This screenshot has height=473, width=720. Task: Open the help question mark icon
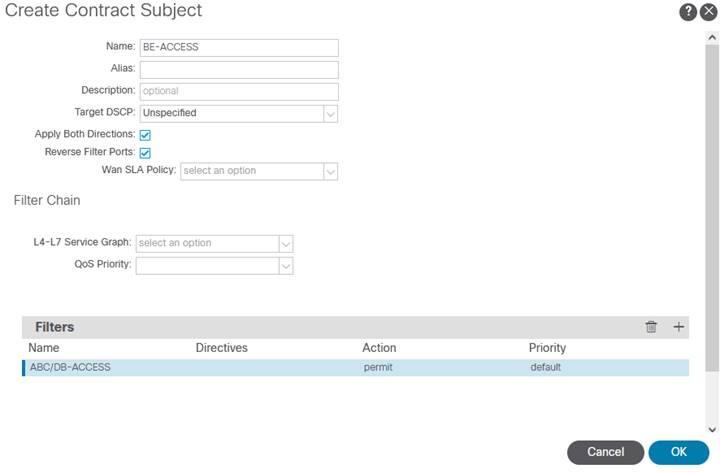pyautogui.click(x=688, y=12)
